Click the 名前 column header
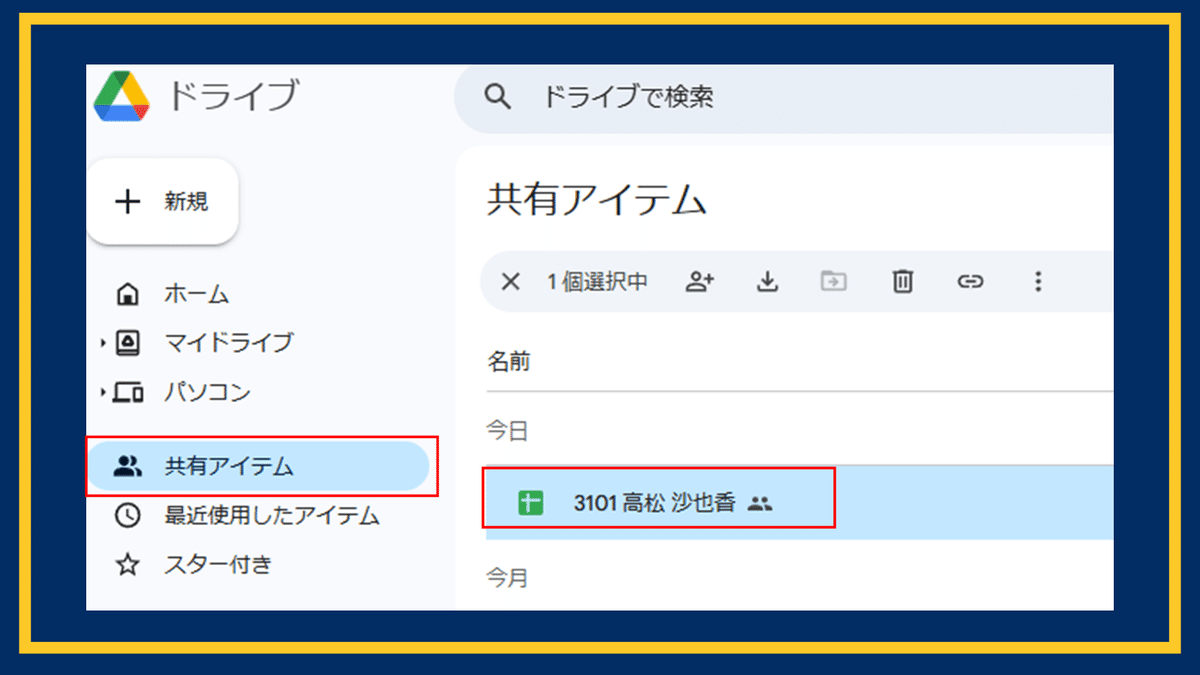This screenshot has height=675, width=1200. click(x=509, y=361)
